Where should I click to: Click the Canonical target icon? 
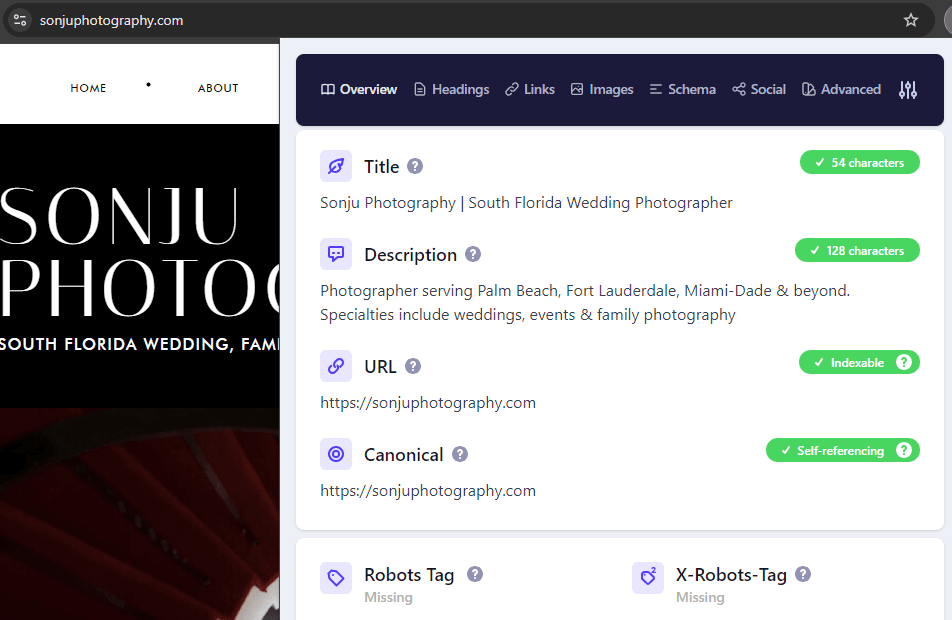pos(336,454)
